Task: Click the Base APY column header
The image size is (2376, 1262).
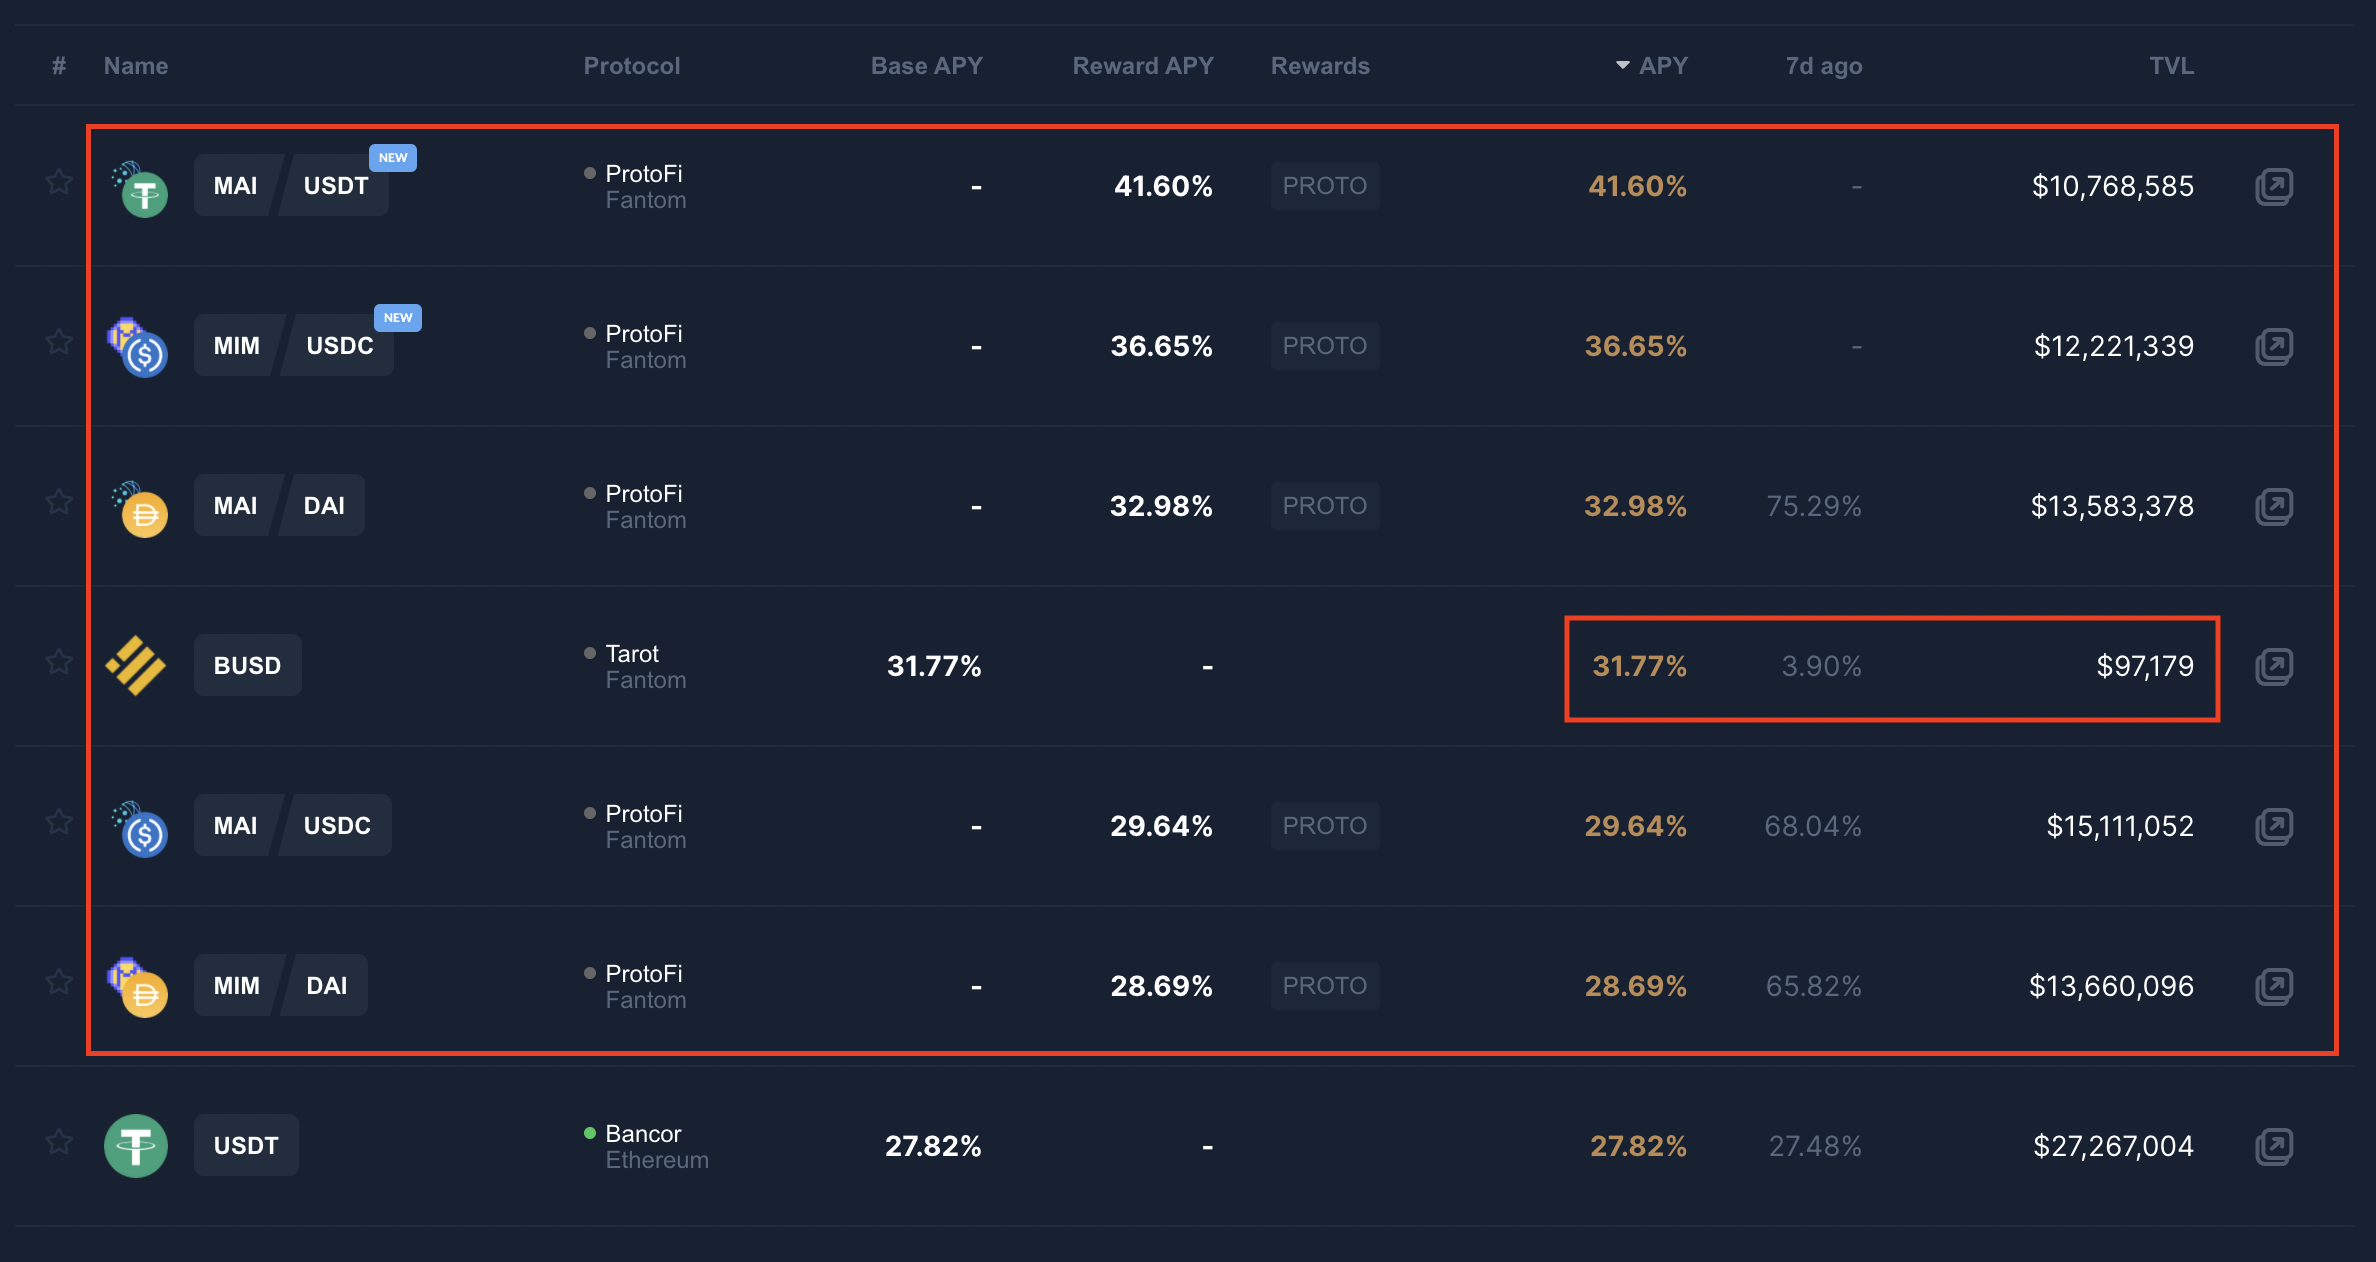Action: coord(927,66)
